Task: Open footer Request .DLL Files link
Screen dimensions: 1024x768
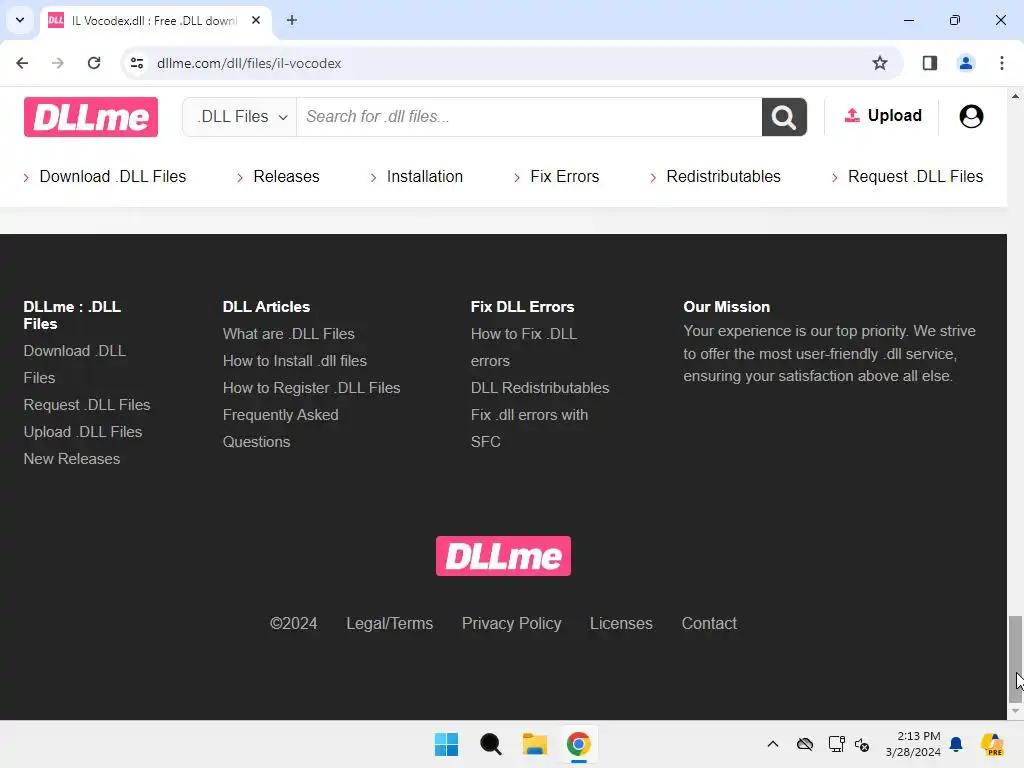Action: coord(87,405)
